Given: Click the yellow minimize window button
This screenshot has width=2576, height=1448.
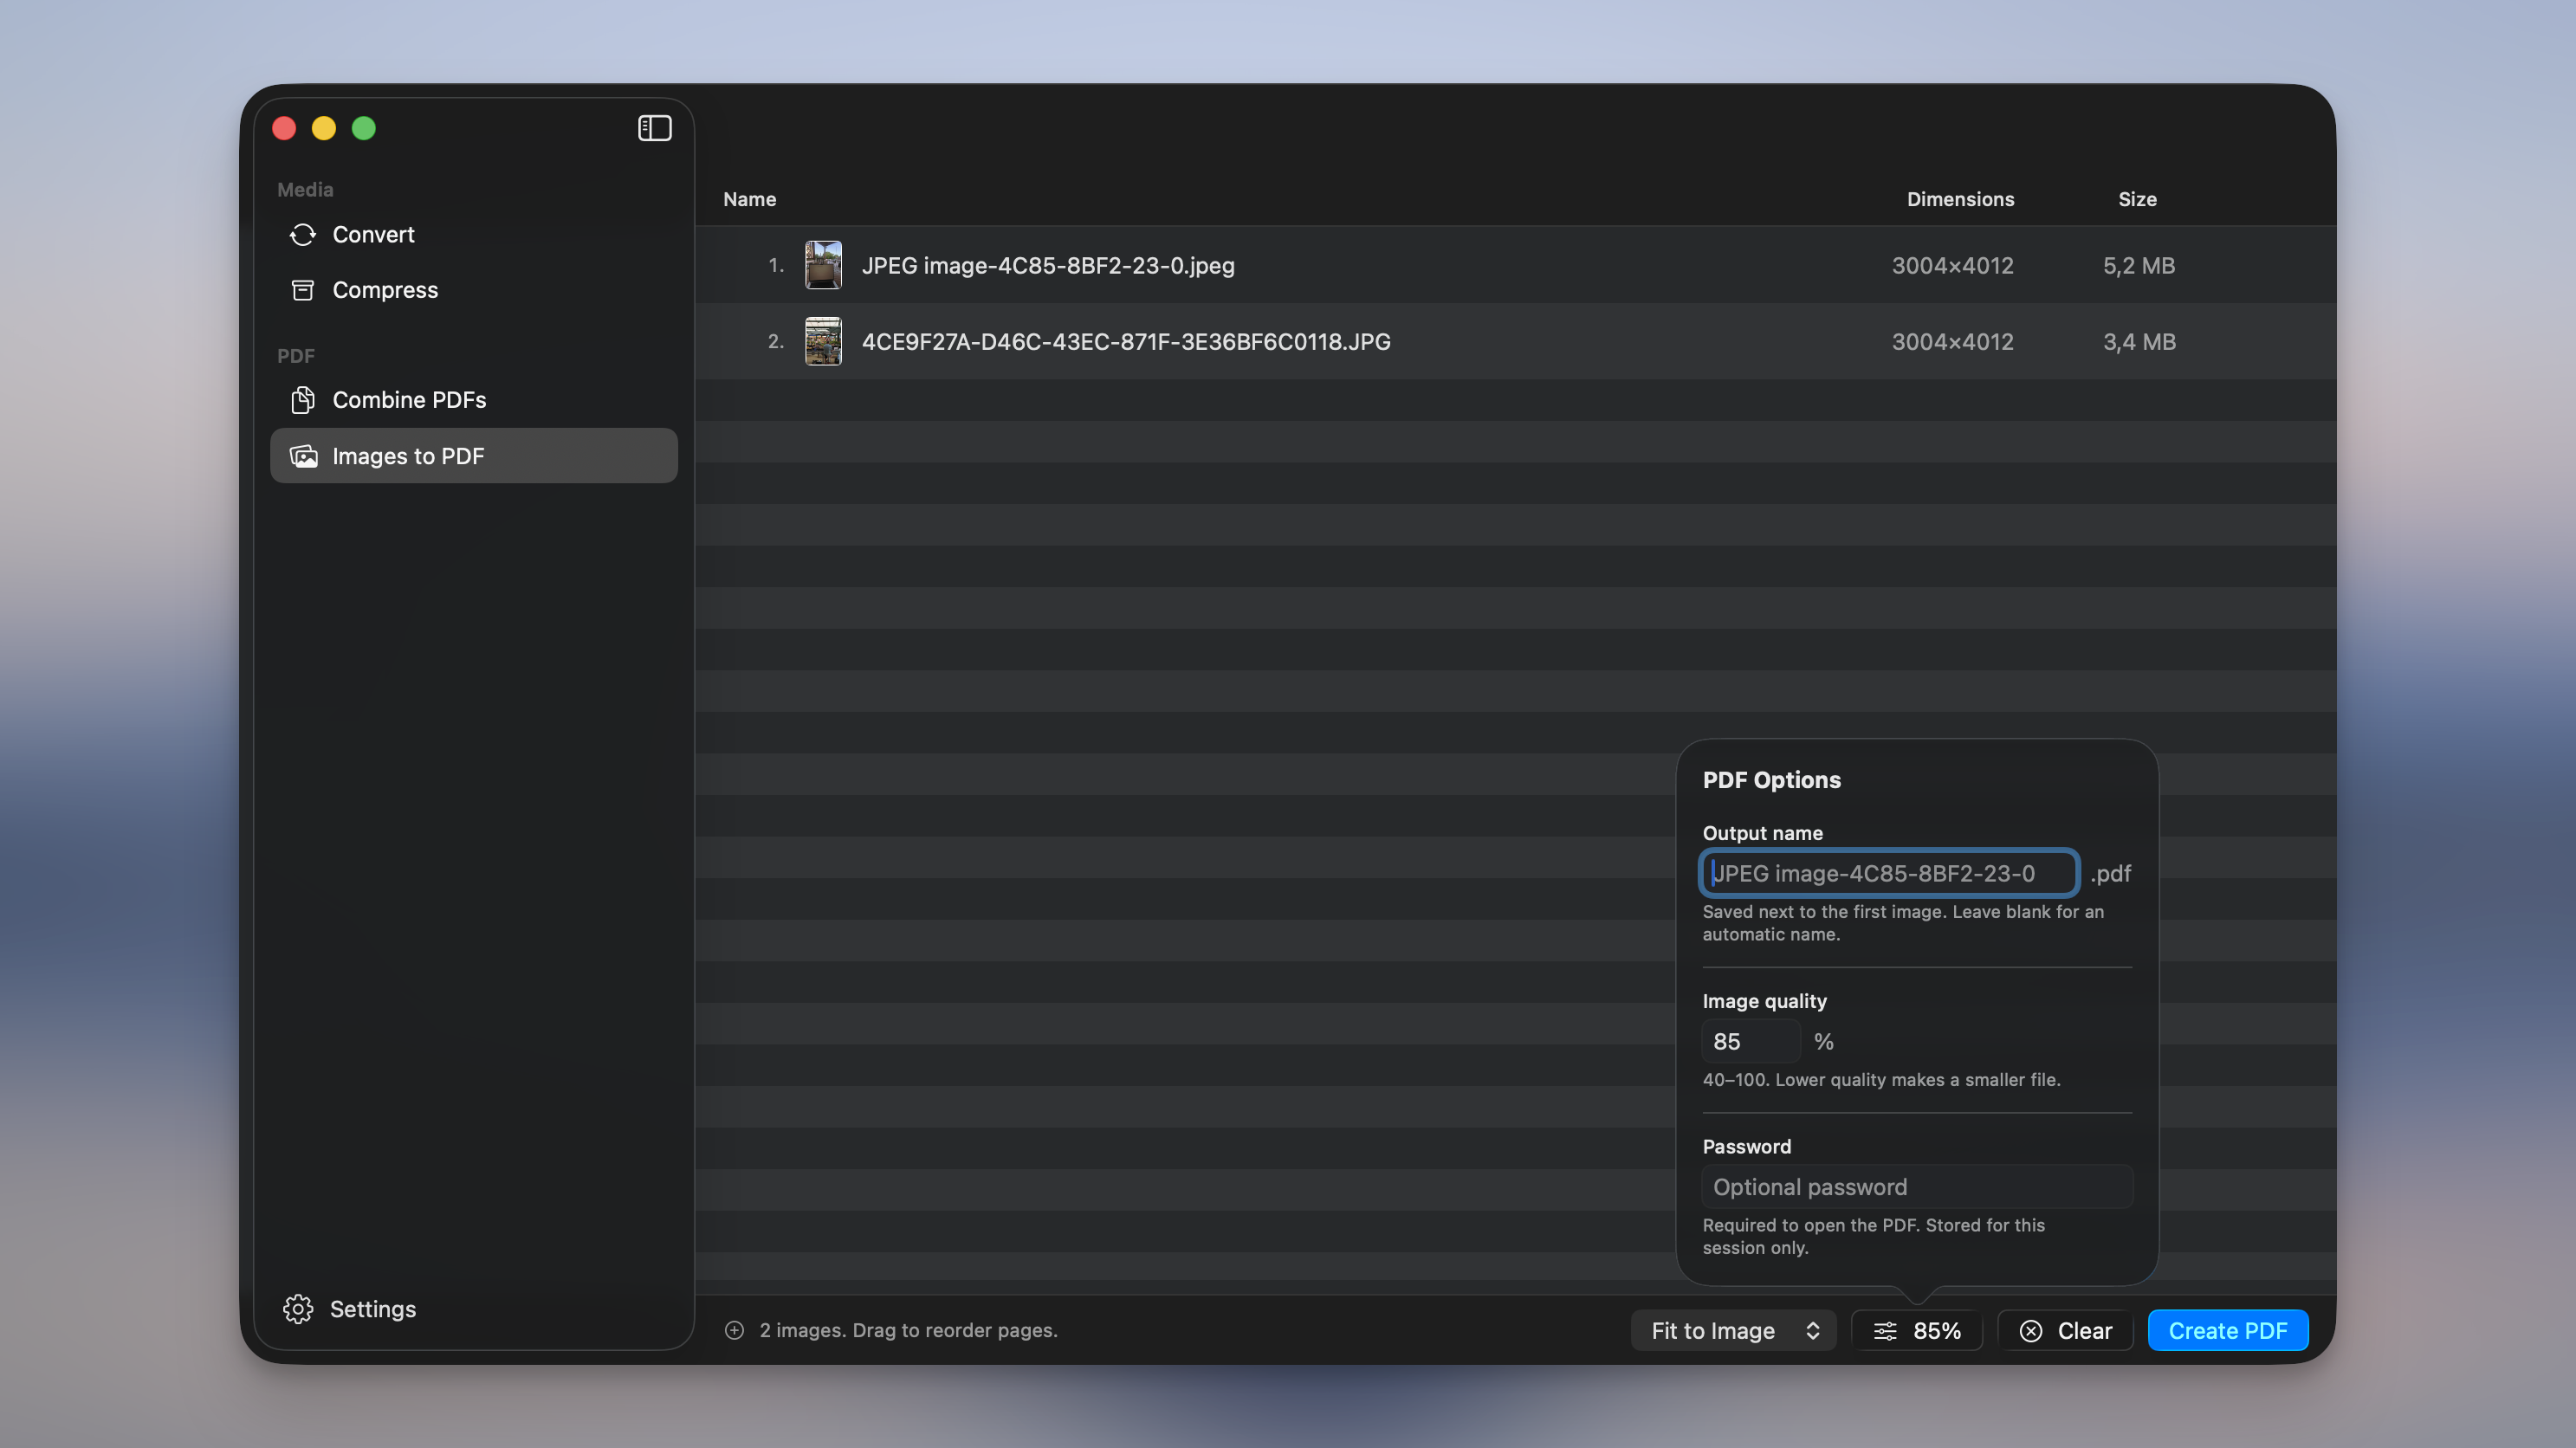Looking at the screenshot, I should point(324,128).
